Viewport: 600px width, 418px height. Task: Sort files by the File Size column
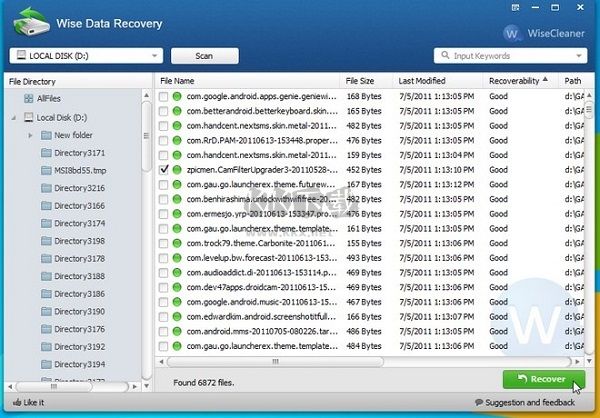360,79
